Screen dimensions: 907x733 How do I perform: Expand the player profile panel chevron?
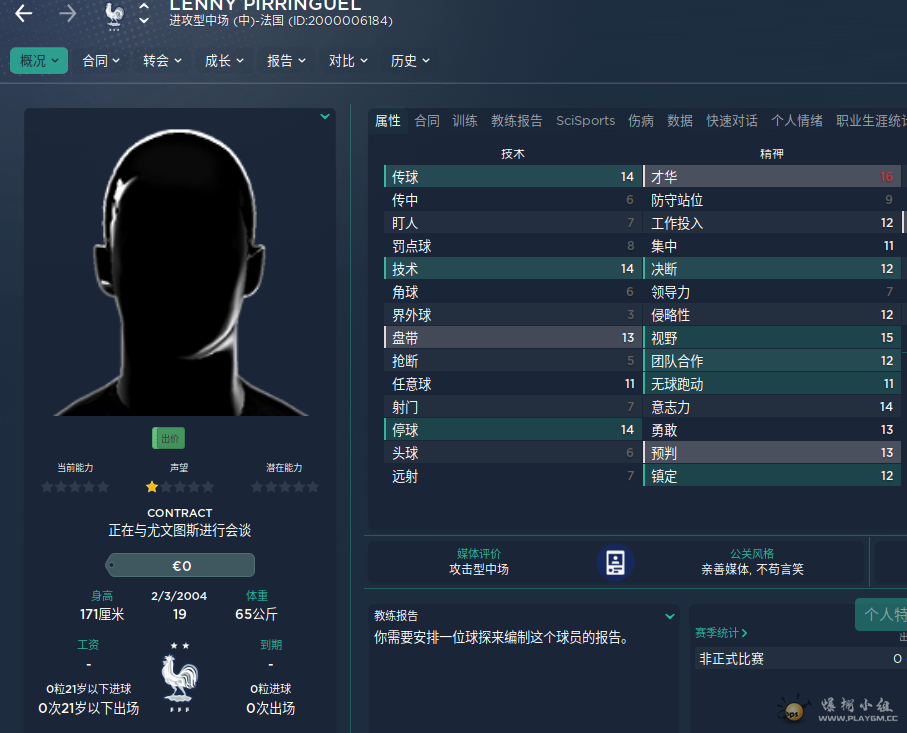[325, 117]
